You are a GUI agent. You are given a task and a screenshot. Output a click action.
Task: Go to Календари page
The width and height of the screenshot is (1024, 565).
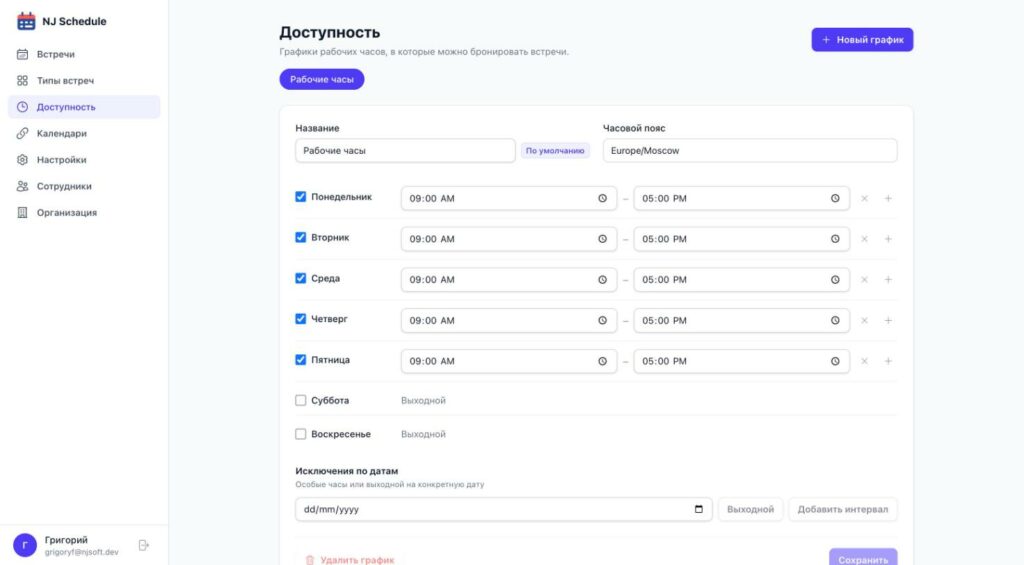coord(84,133)
